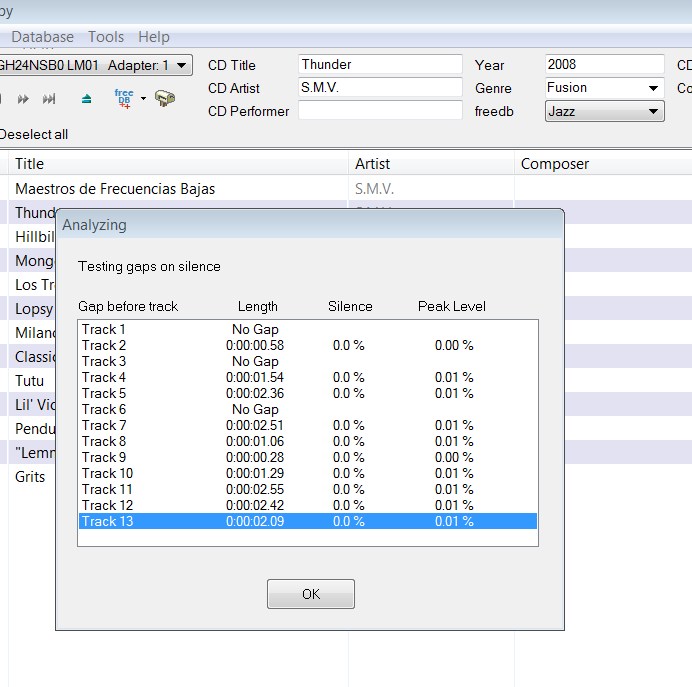Select the Track 9 gap row

308,457
